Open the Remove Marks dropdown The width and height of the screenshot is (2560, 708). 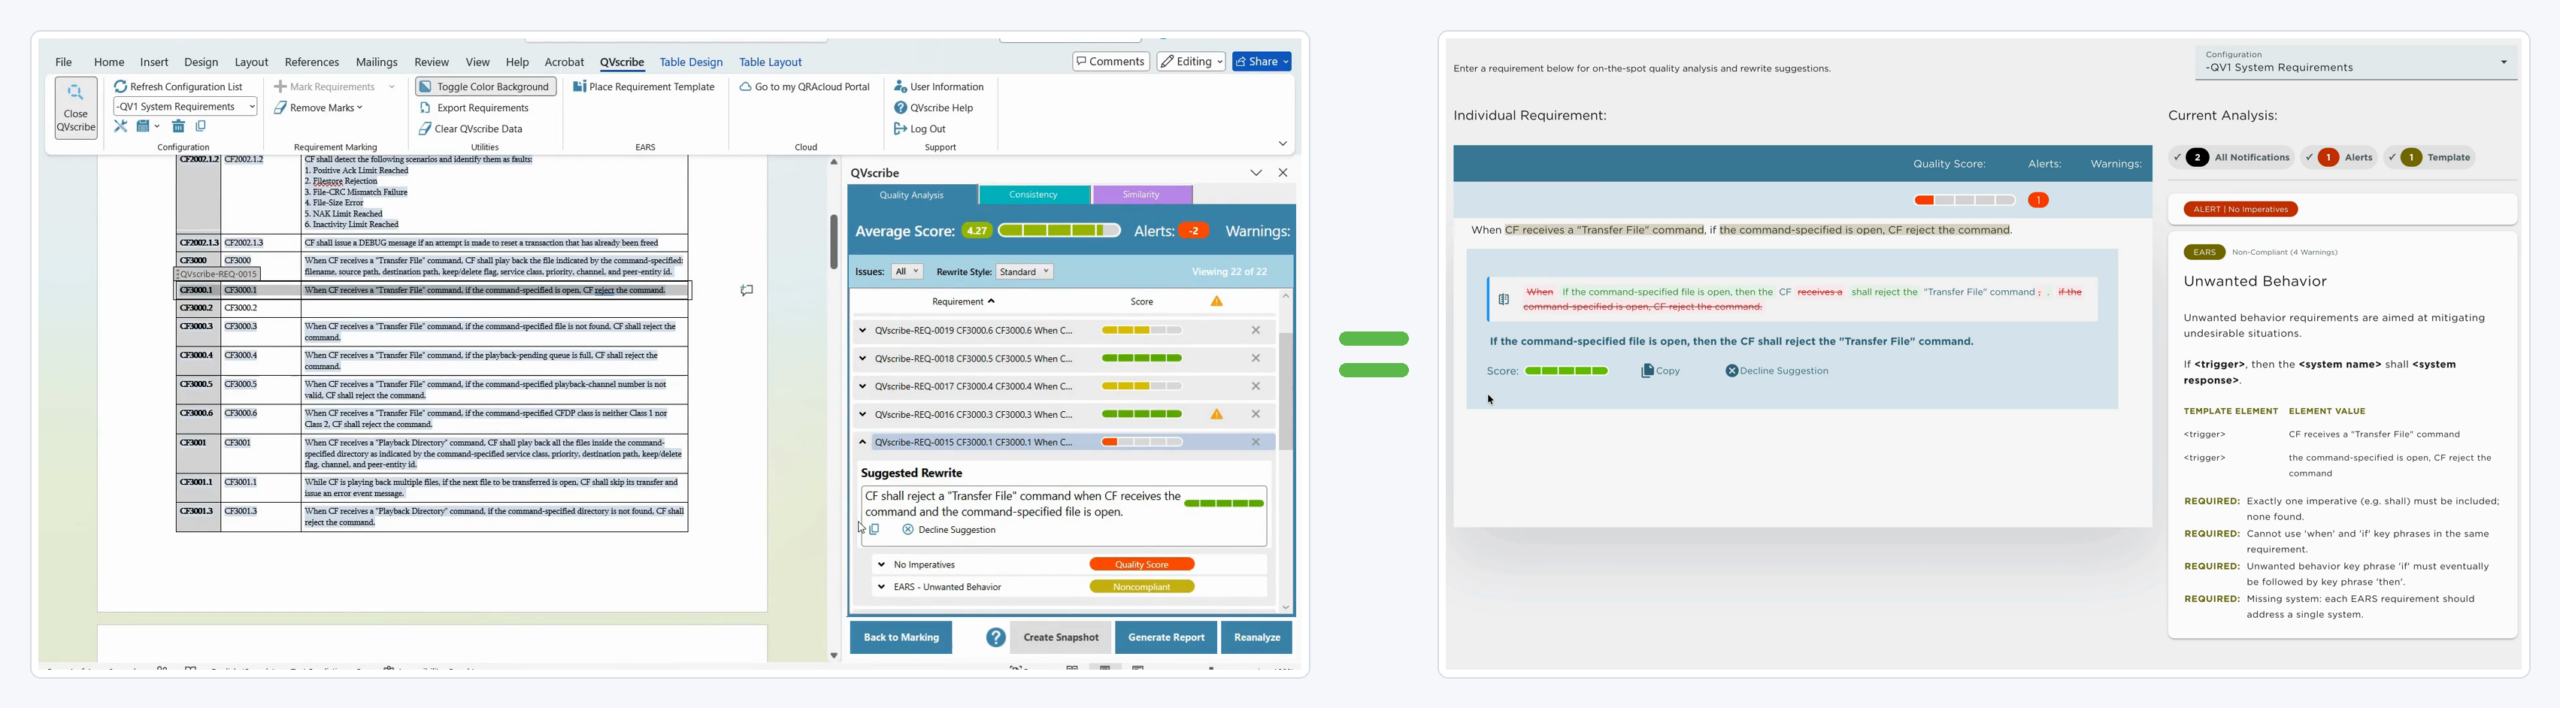point(318,108)
